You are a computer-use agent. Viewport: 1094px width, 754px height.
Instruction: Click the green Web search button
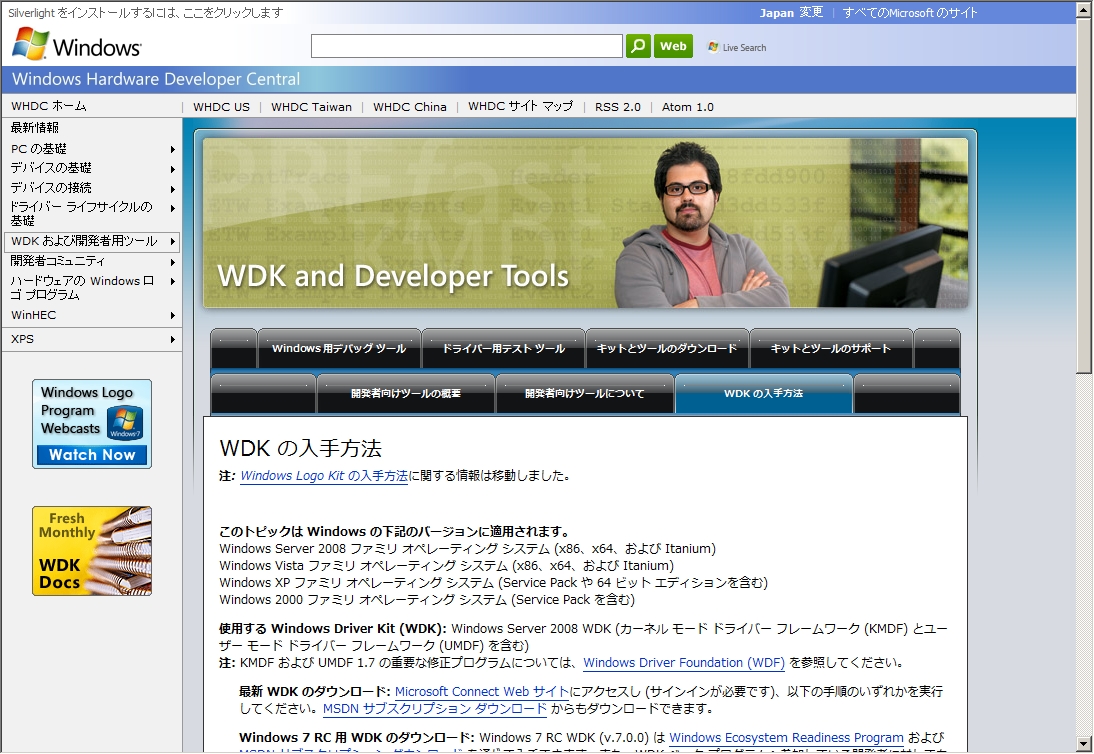pyautogui.click(x=673, y=46)
